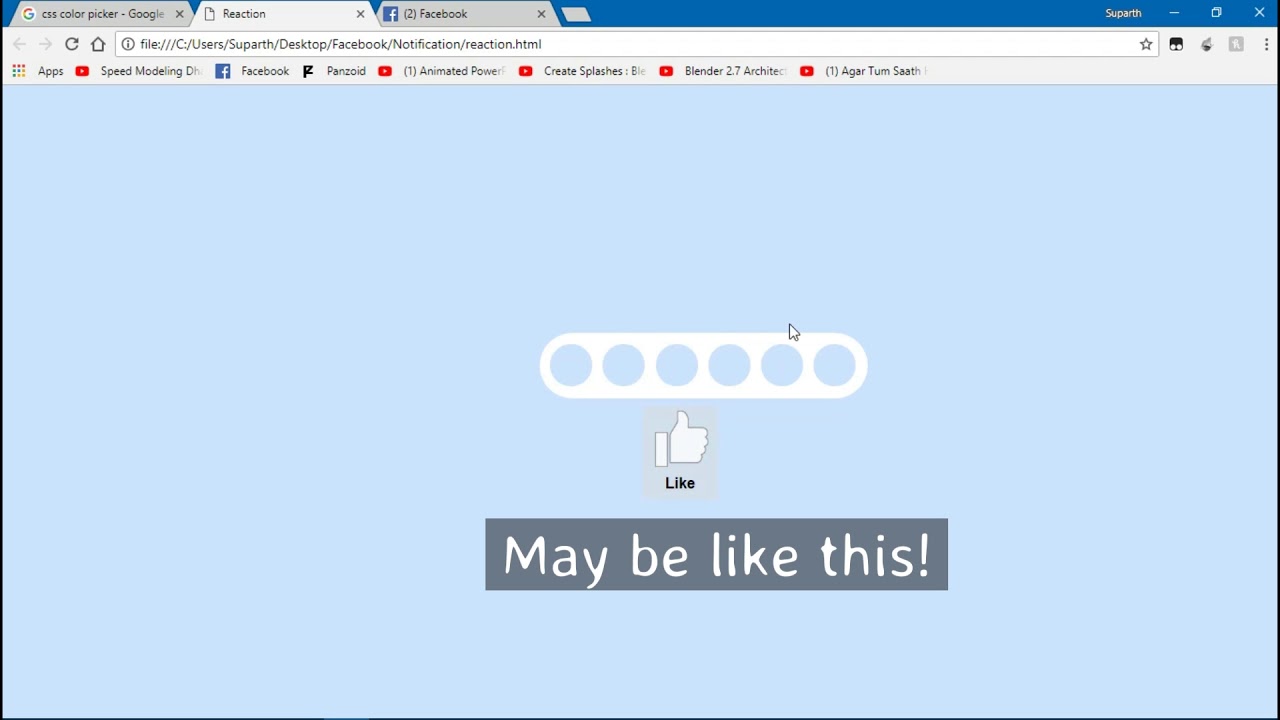Viewport: 1280px width, 720px height.
Task: Open the Apps shortcut in bookmarks bar
Action: click(x=38, y=71)
